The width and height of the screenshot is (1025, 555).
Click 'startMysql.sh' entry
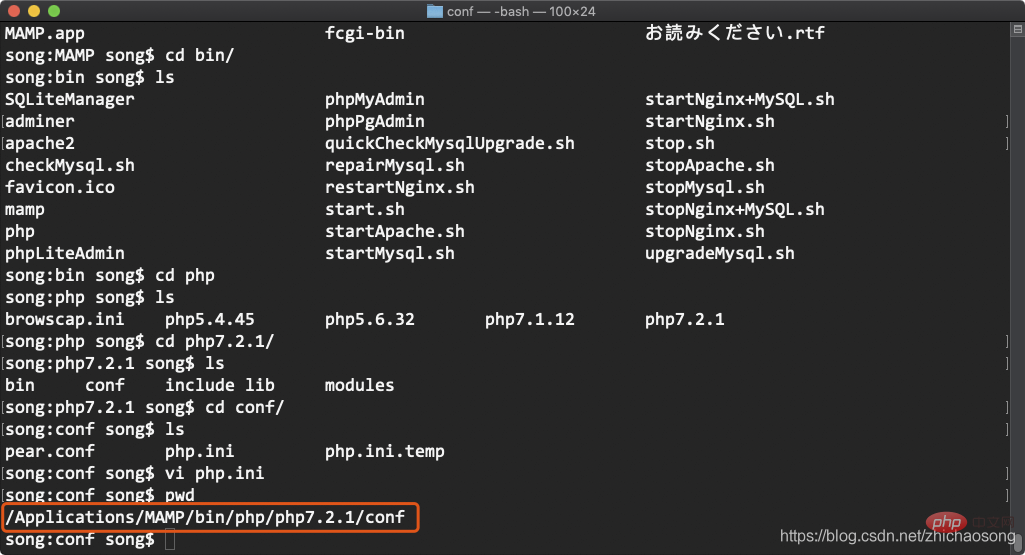[x=390, y=253]
